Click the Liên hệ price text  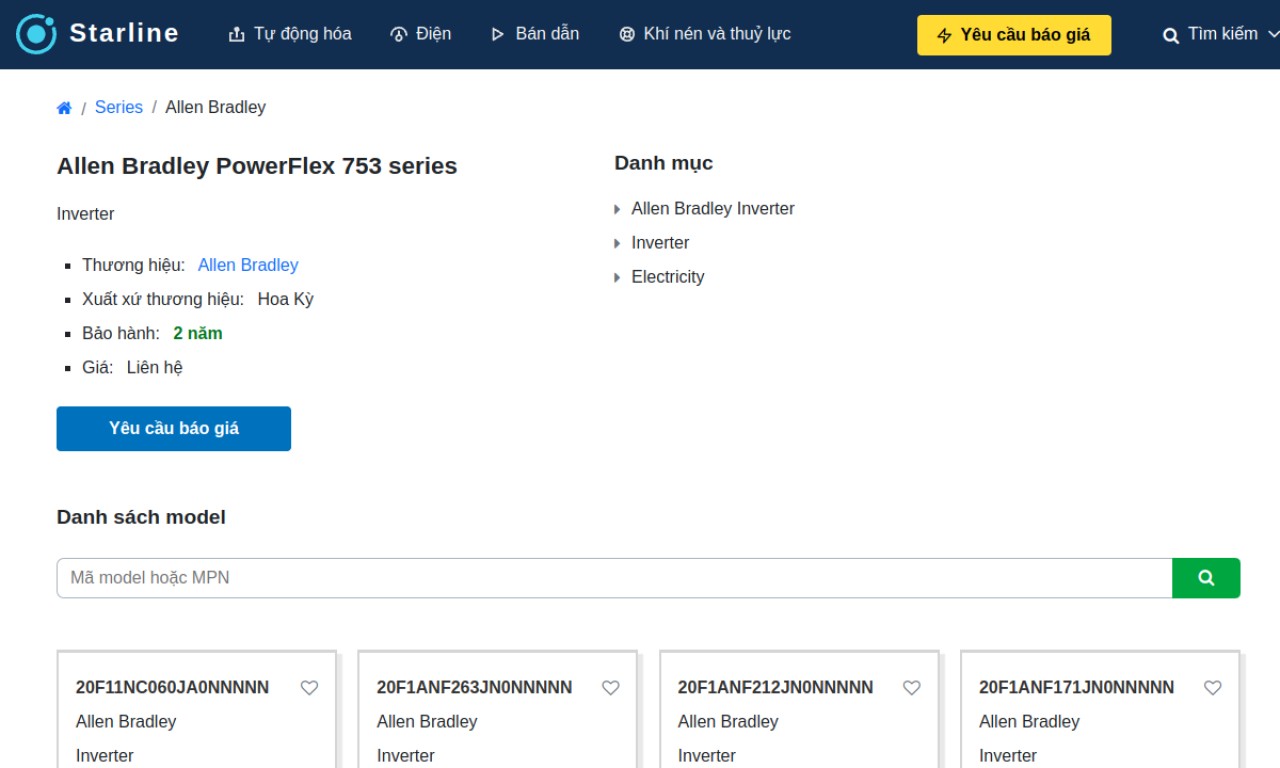click(x=155, y=367)
